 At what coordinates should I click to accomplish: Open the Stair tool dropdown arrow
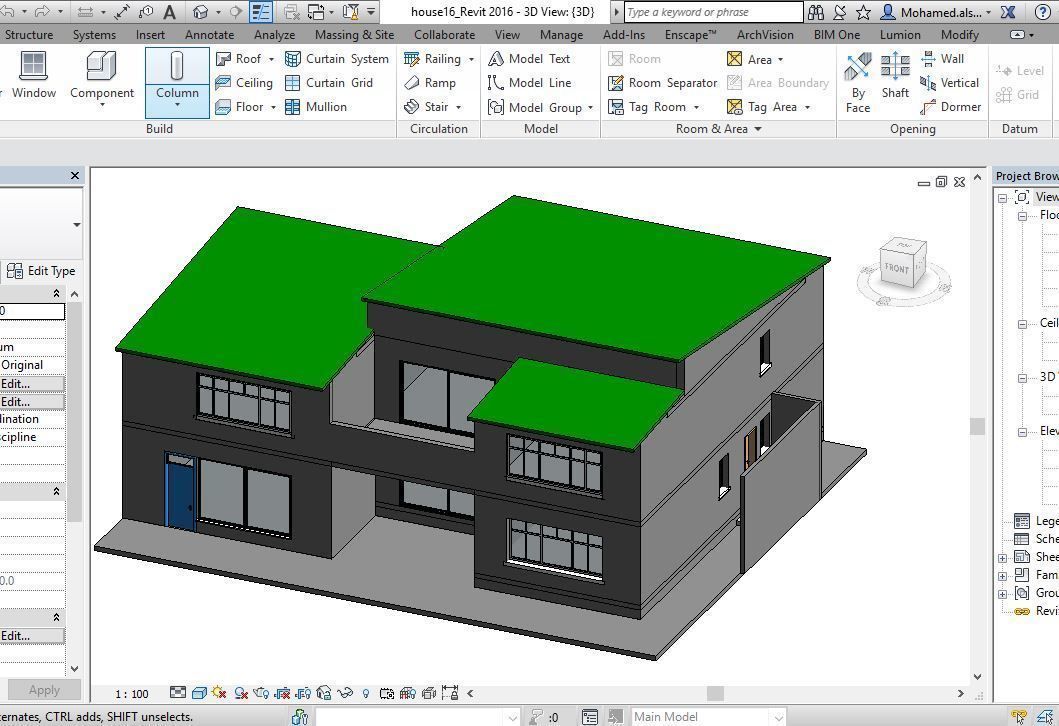click(459, 107)
